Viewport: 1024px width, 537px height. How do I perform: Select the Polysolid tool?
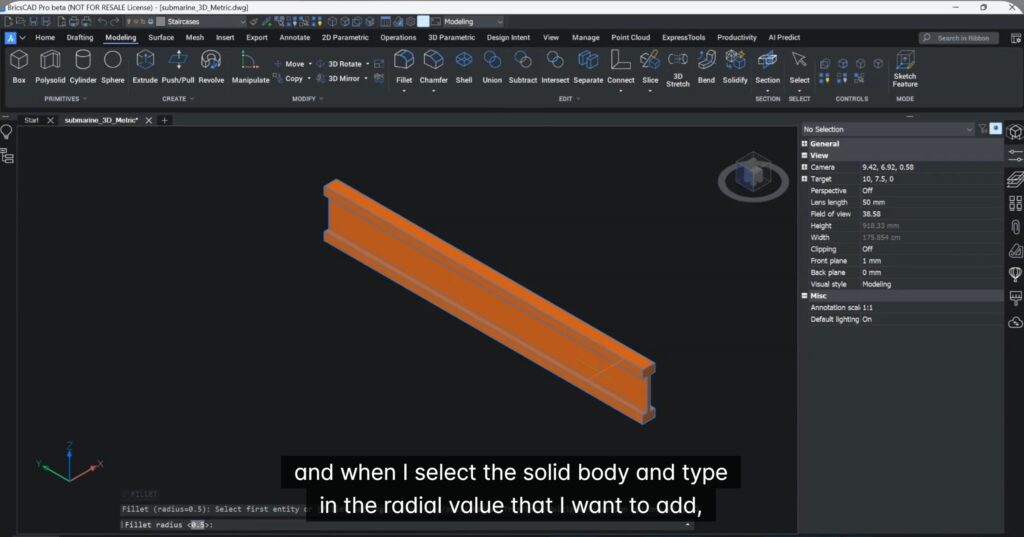click(50, 67)
